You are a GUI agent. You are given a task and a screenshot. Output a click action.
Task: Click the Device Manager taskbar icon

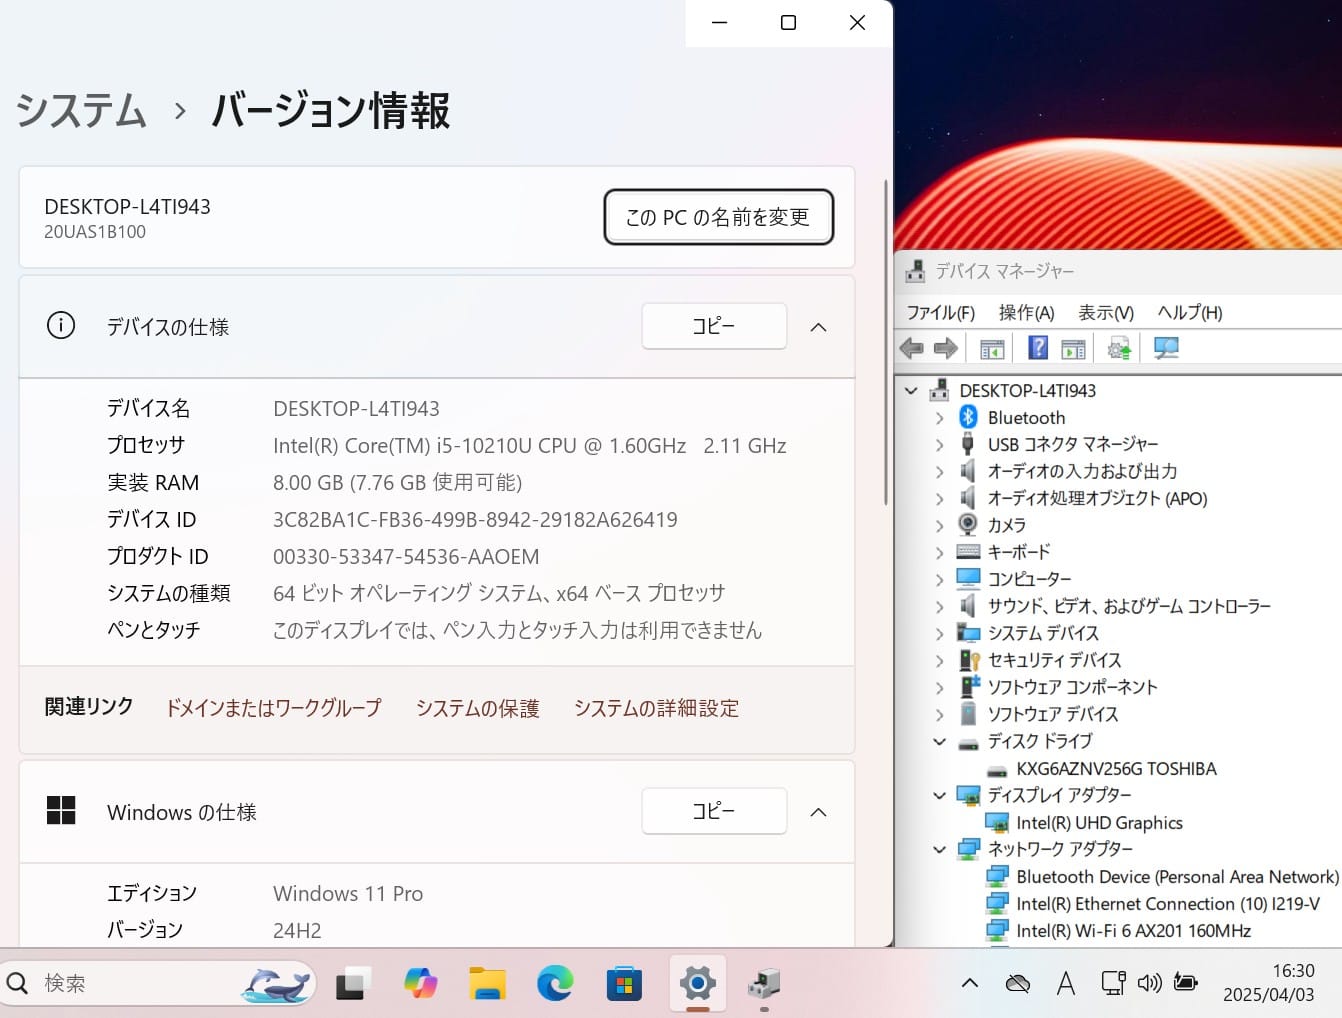[x=764, y=984]
